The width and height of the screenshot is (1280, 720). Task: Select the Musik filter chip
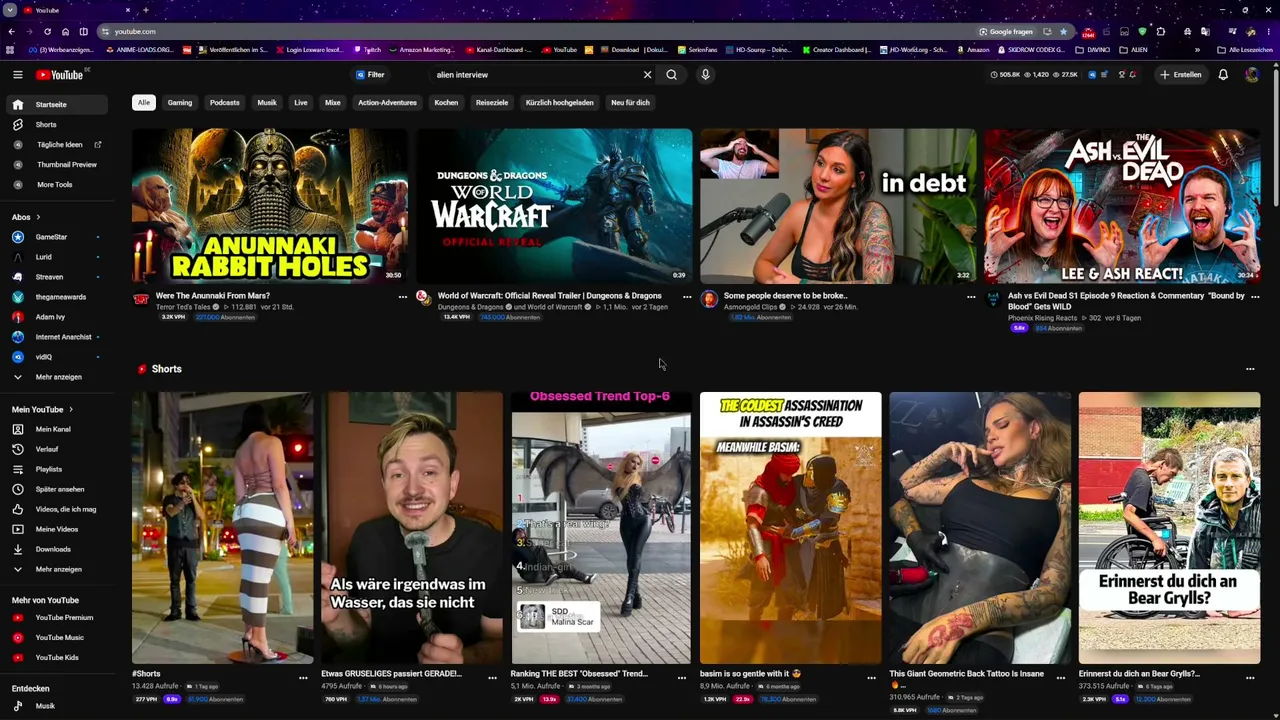pos(267,103)
